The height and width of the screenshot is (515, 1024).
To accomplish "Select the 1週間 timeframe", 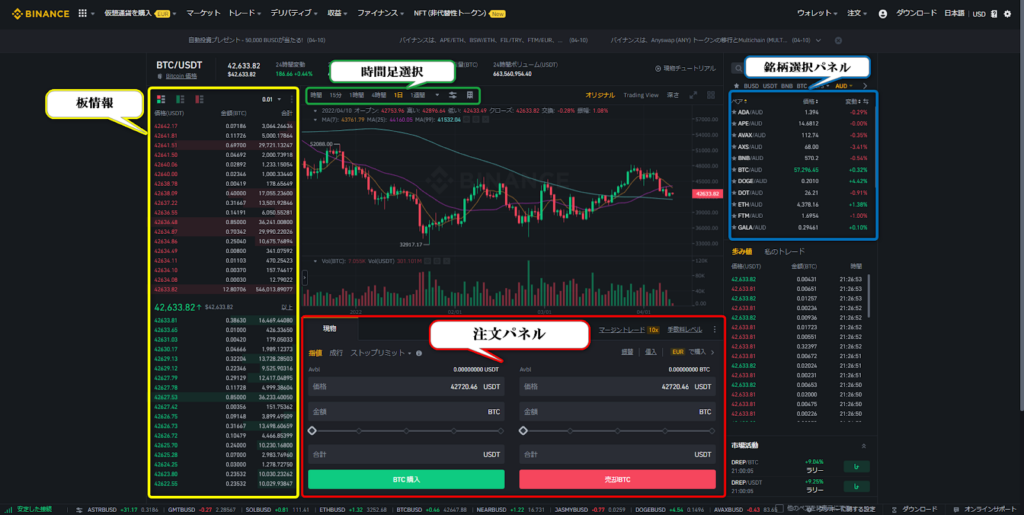I will coord(418,95).
